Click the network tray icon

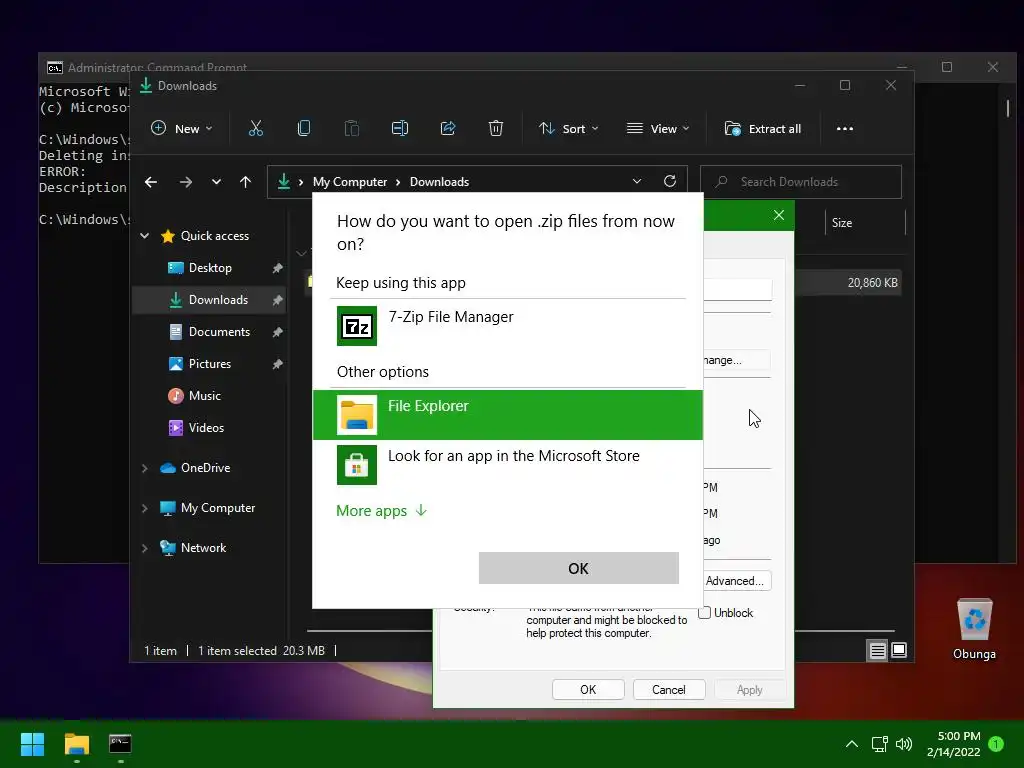point(879,744)
